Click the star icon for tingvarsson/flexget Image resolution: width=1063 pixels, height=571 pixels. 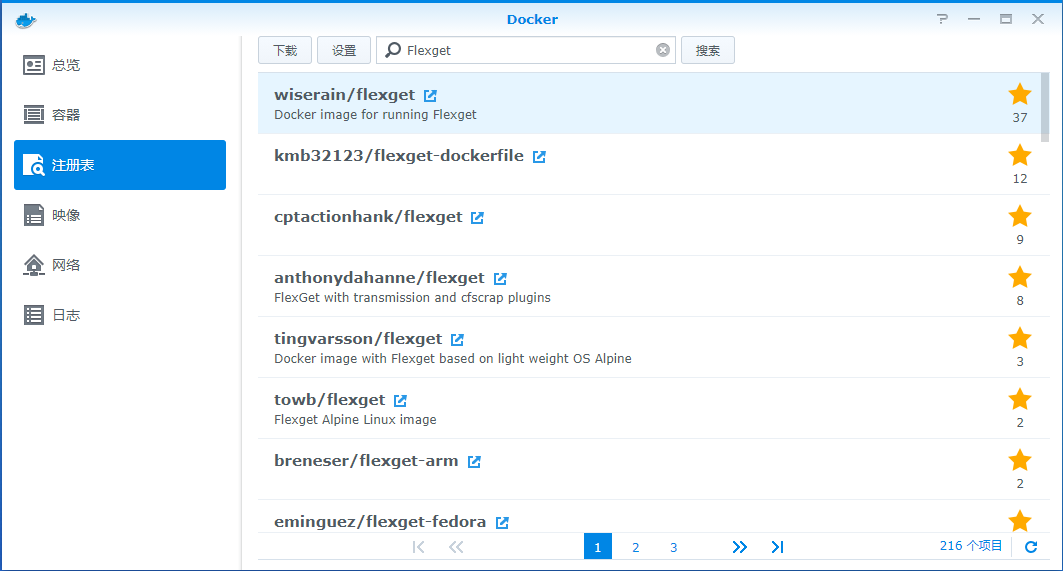click(x=1019, y=339)
